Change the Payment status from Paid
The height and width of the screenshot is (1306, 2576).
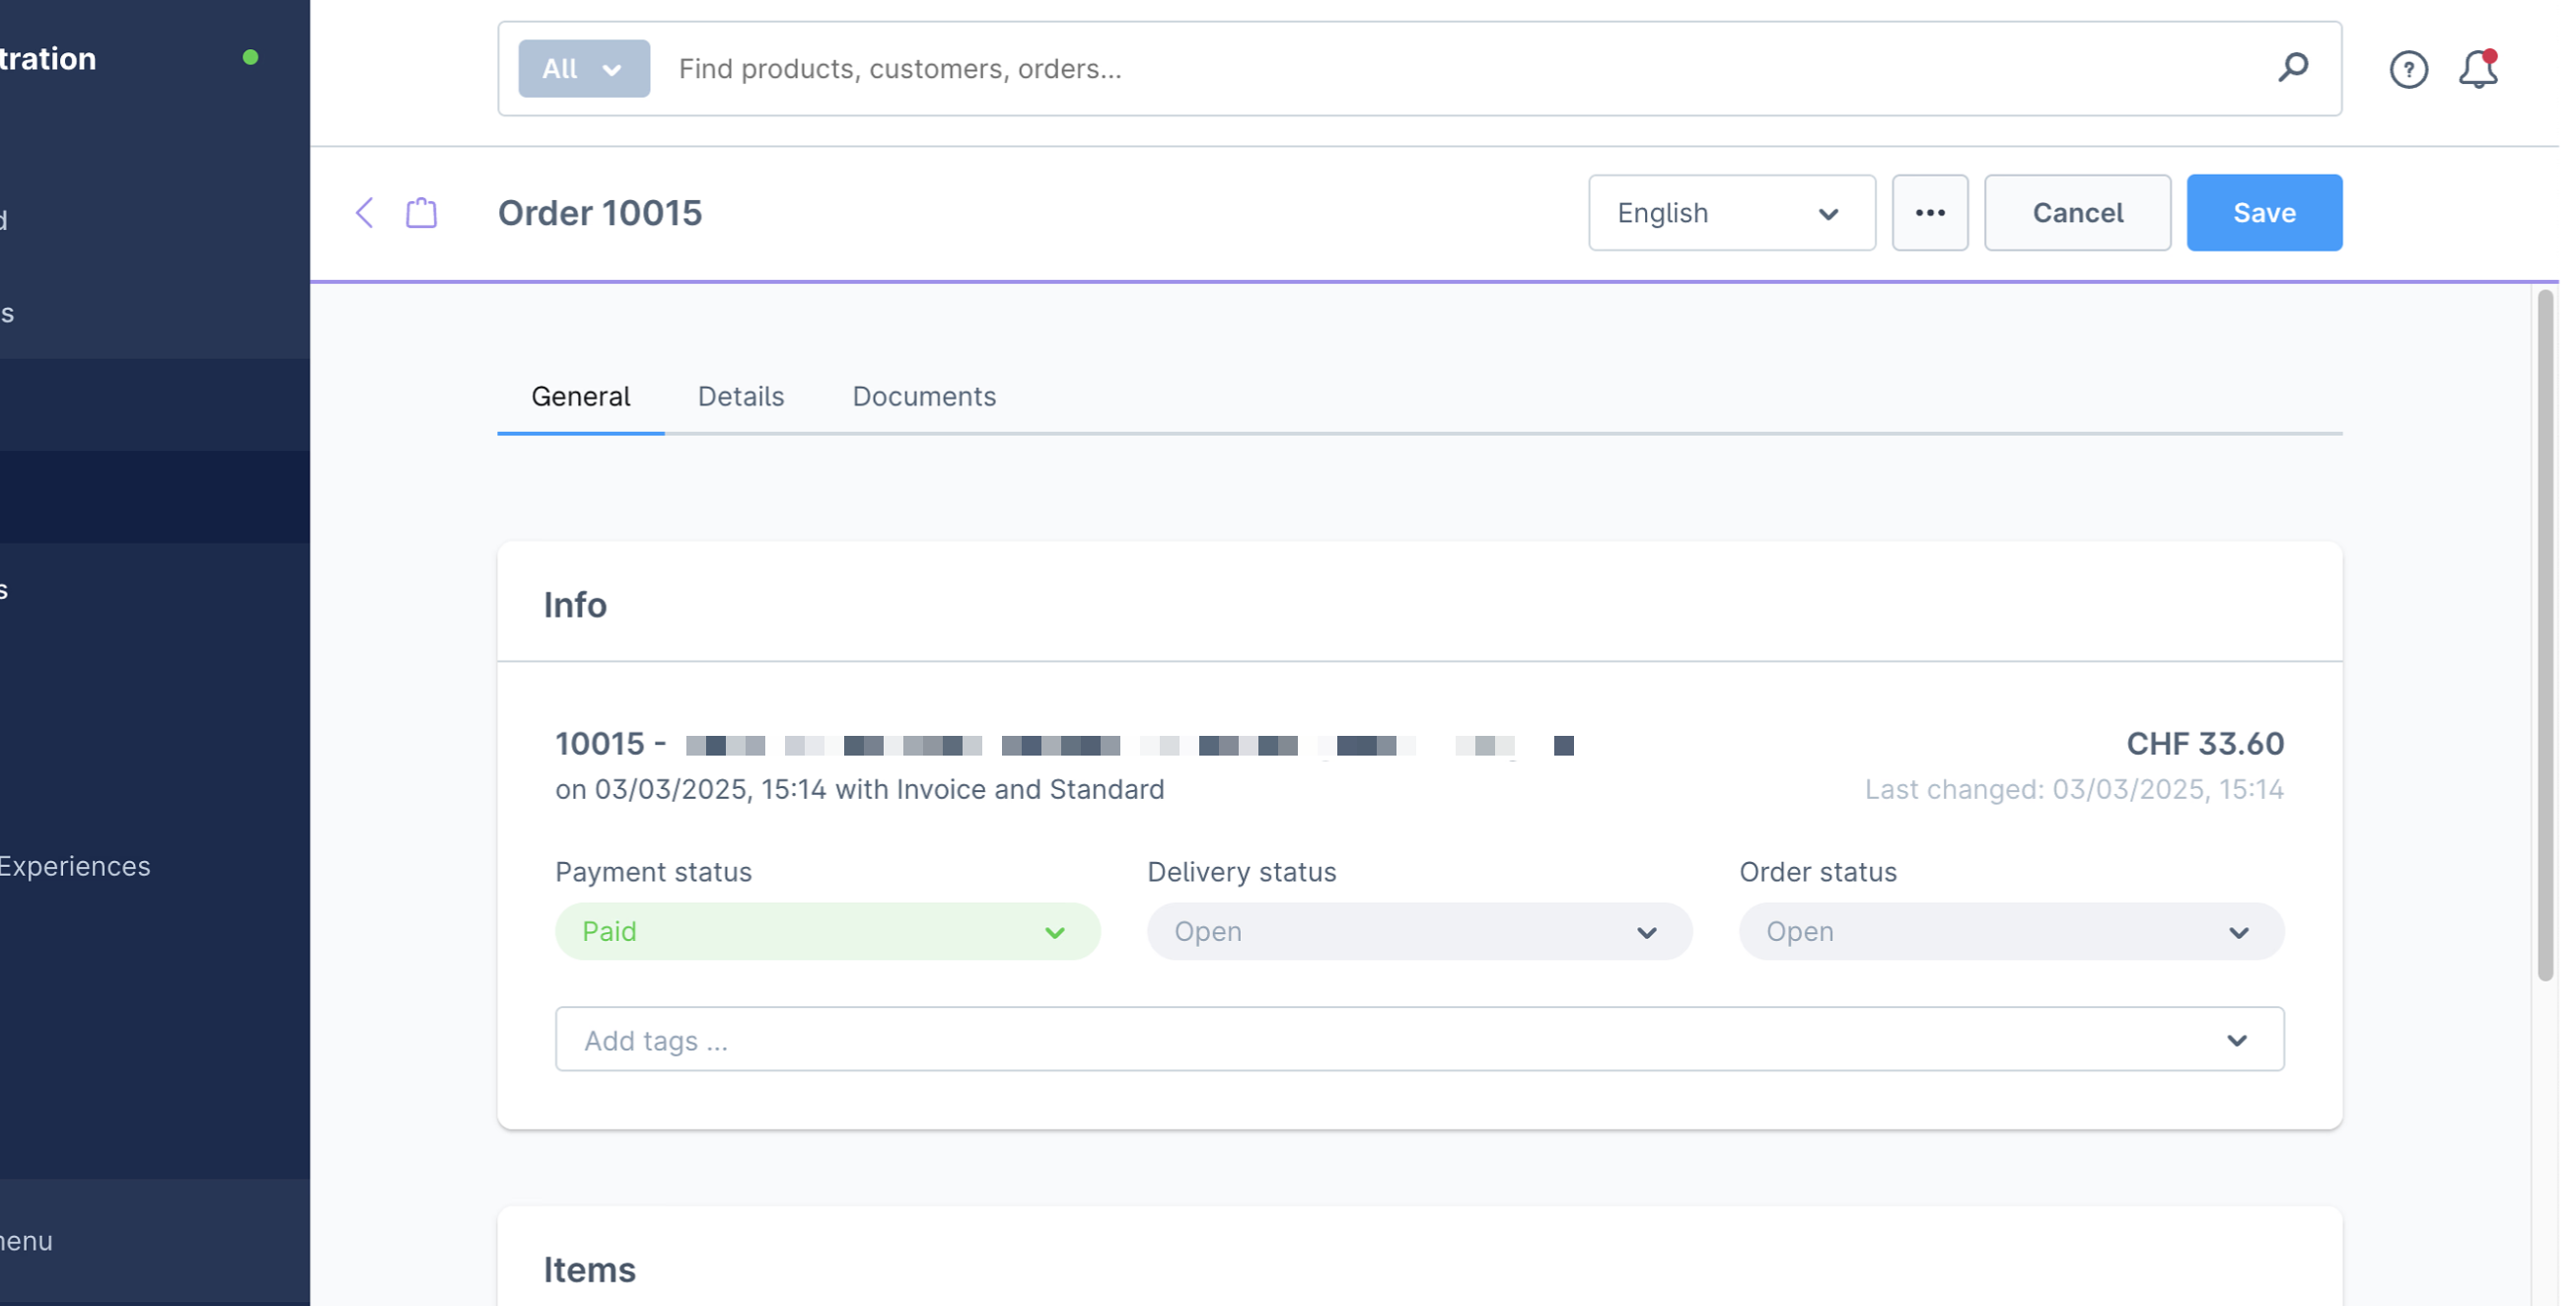[827, 931]
